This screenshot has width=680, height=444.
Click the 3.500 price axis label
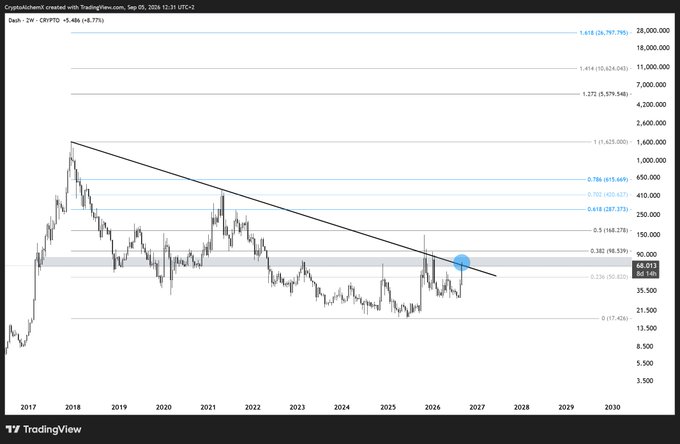pos(645,381)
